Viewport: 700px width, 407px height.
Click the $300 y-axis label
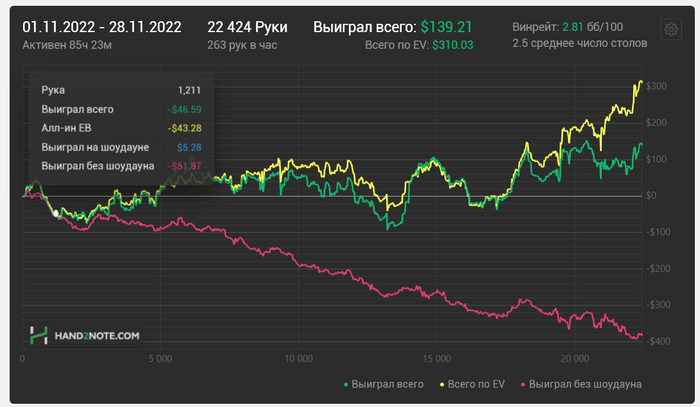click(656, 86)
